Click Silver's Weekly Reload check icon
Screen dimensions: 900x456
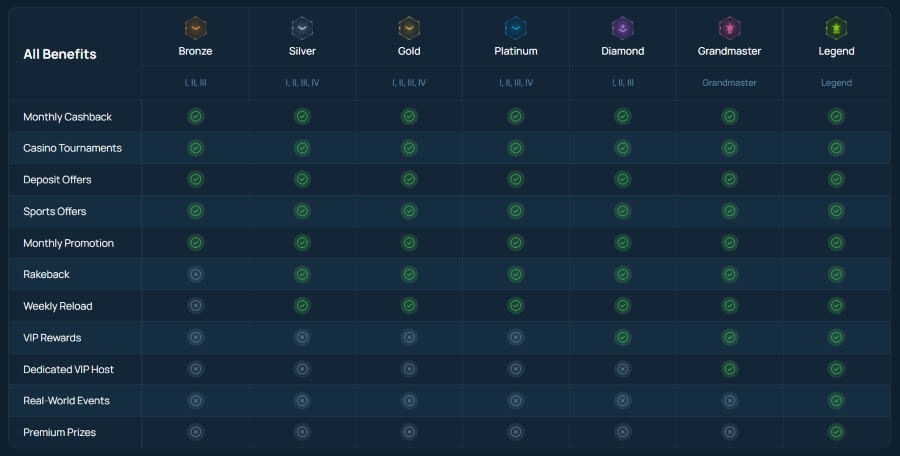click(302, 306)
